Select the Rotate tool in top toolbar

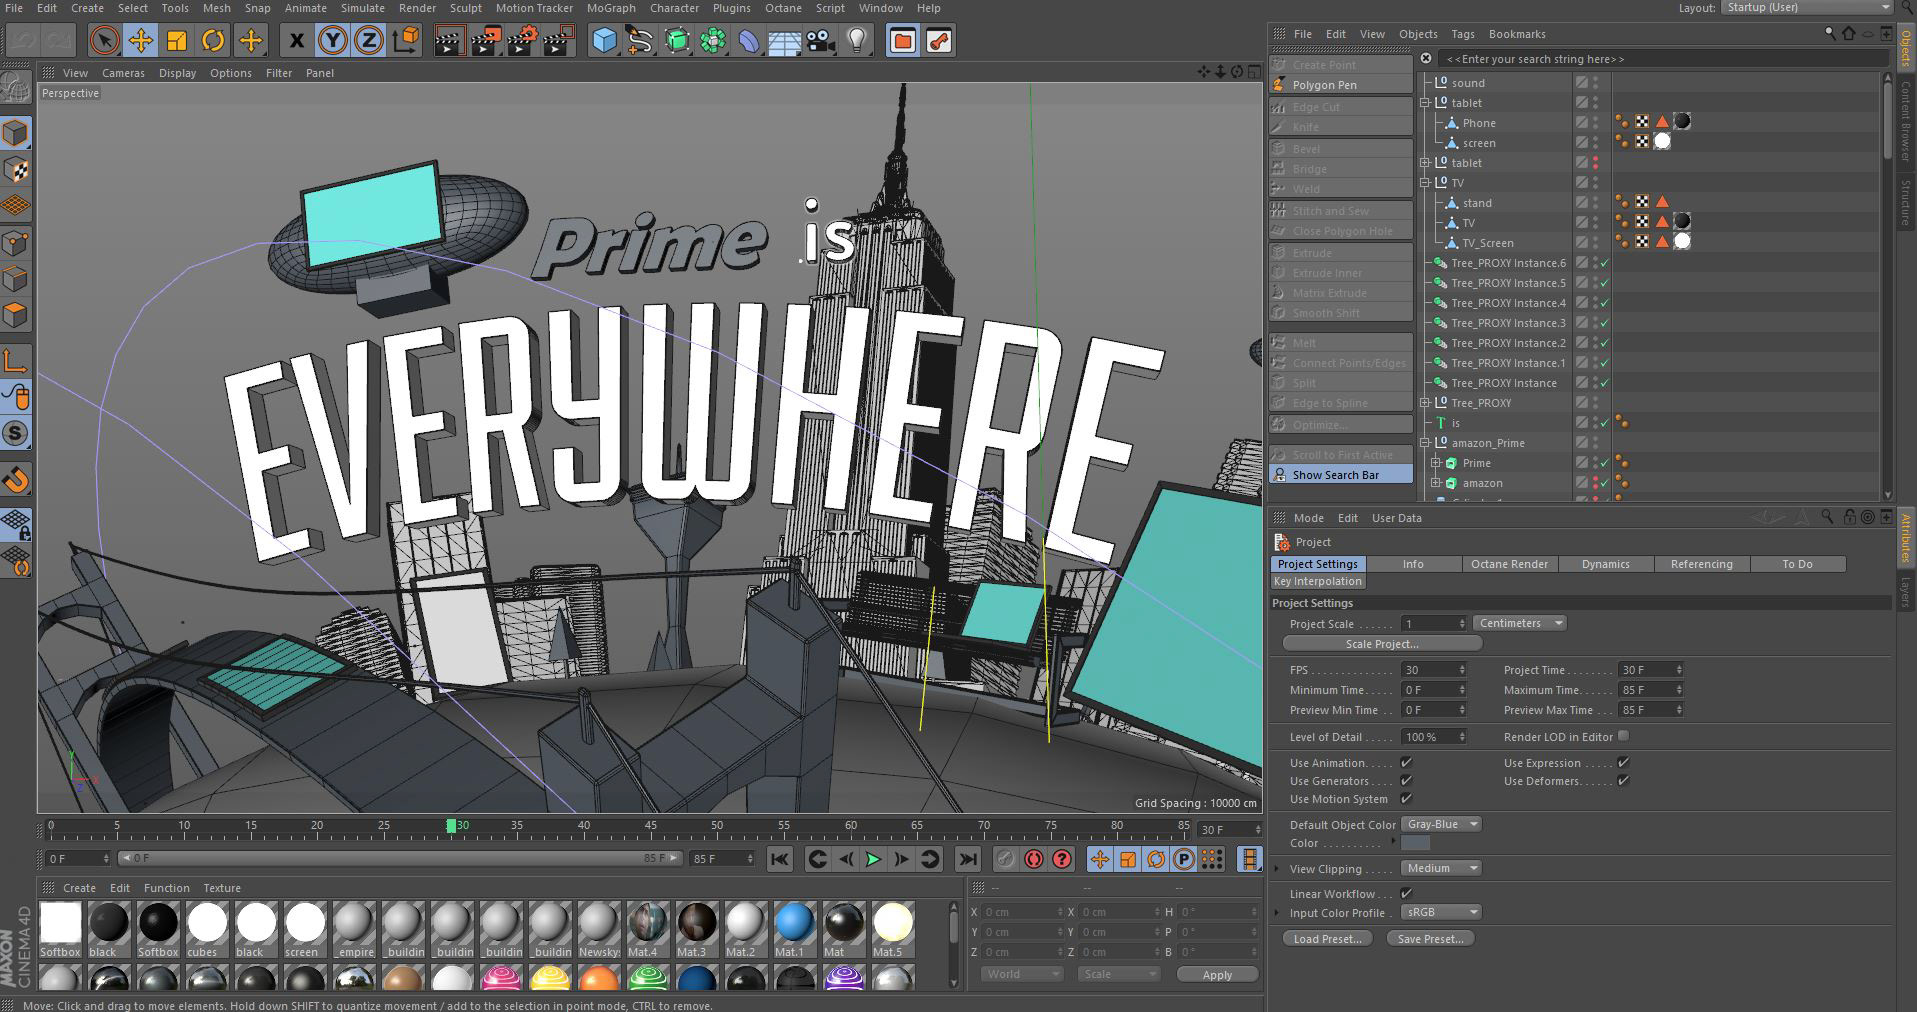(213, 41)
